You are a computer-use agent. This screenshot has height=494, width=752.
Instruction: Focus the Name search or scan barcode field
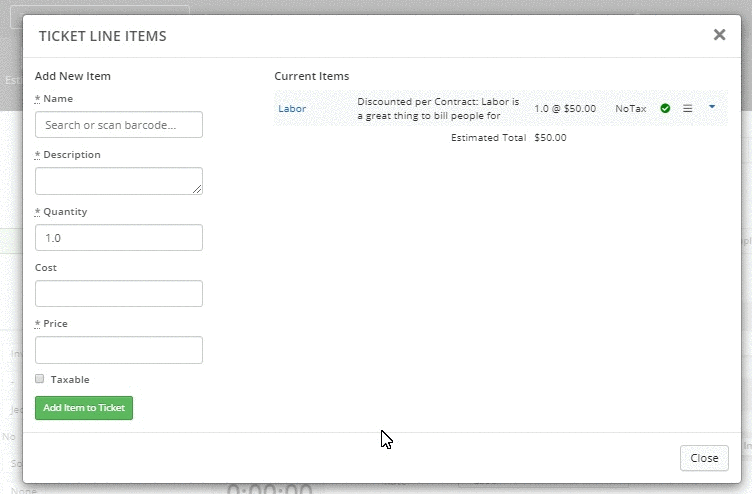click(x=119, y=125)
